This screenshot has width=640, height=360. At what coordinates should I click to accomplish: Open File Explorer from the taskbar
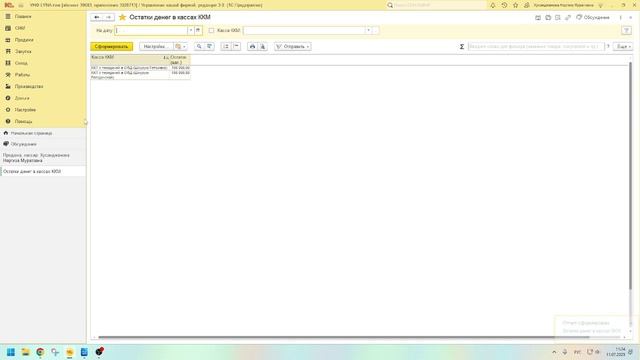pyautogui.click(x=25, y=352)
